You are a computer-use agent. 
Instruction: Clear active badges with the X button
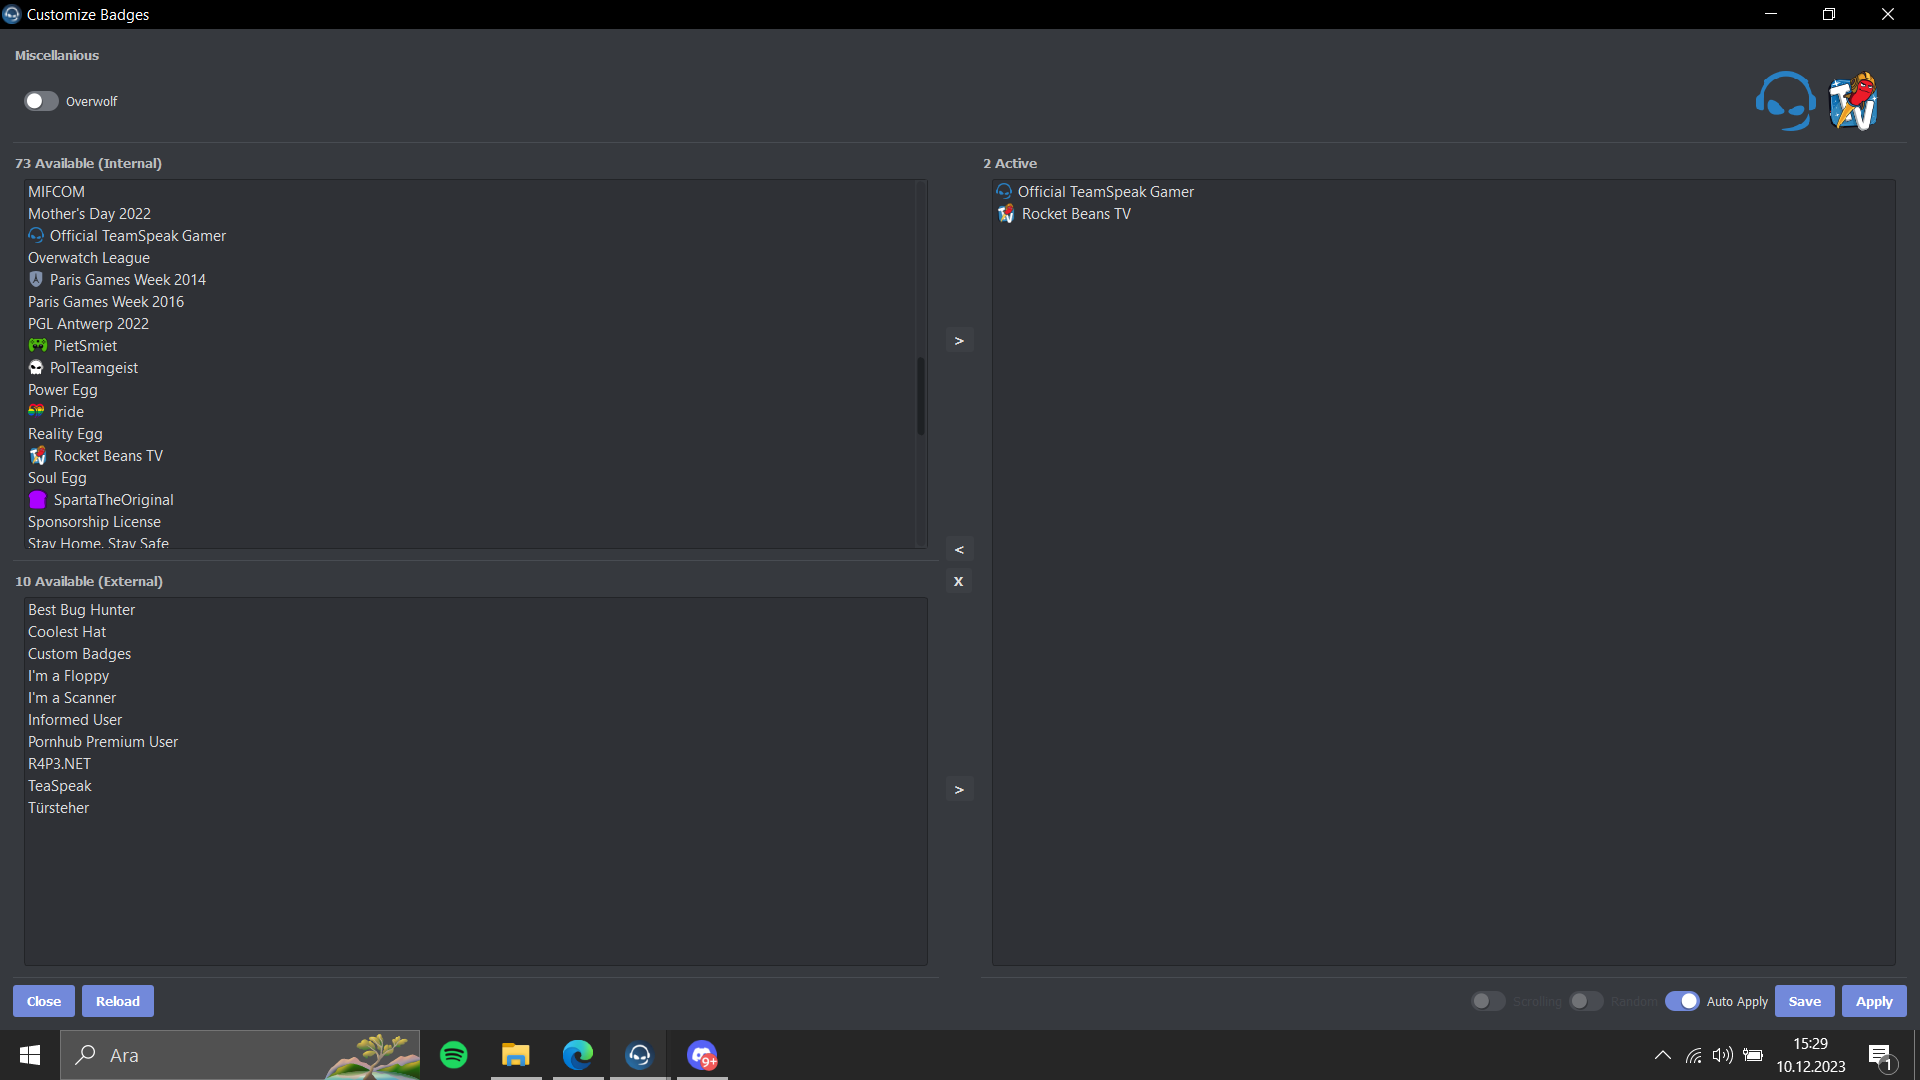[x=959, y=581]
